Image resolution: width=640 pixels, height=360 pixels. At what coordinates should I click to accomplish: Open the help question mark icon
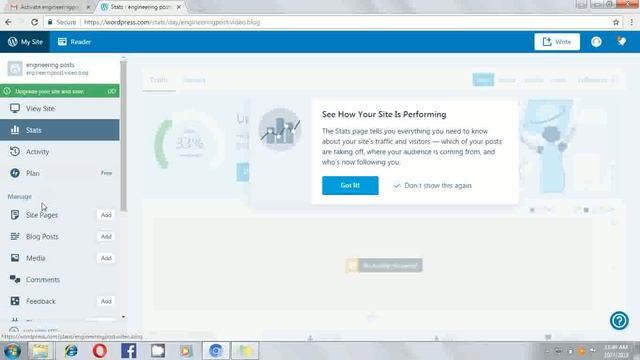(619, 321)
